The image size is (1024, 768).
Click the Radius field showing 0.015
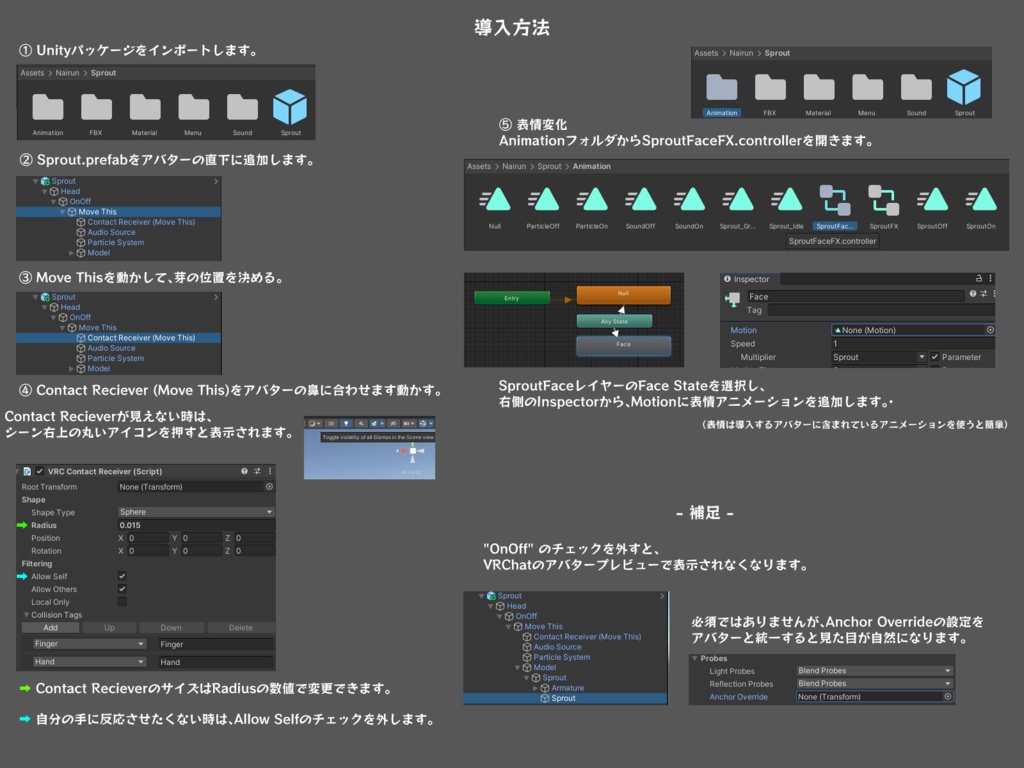(x=196, y=525)
